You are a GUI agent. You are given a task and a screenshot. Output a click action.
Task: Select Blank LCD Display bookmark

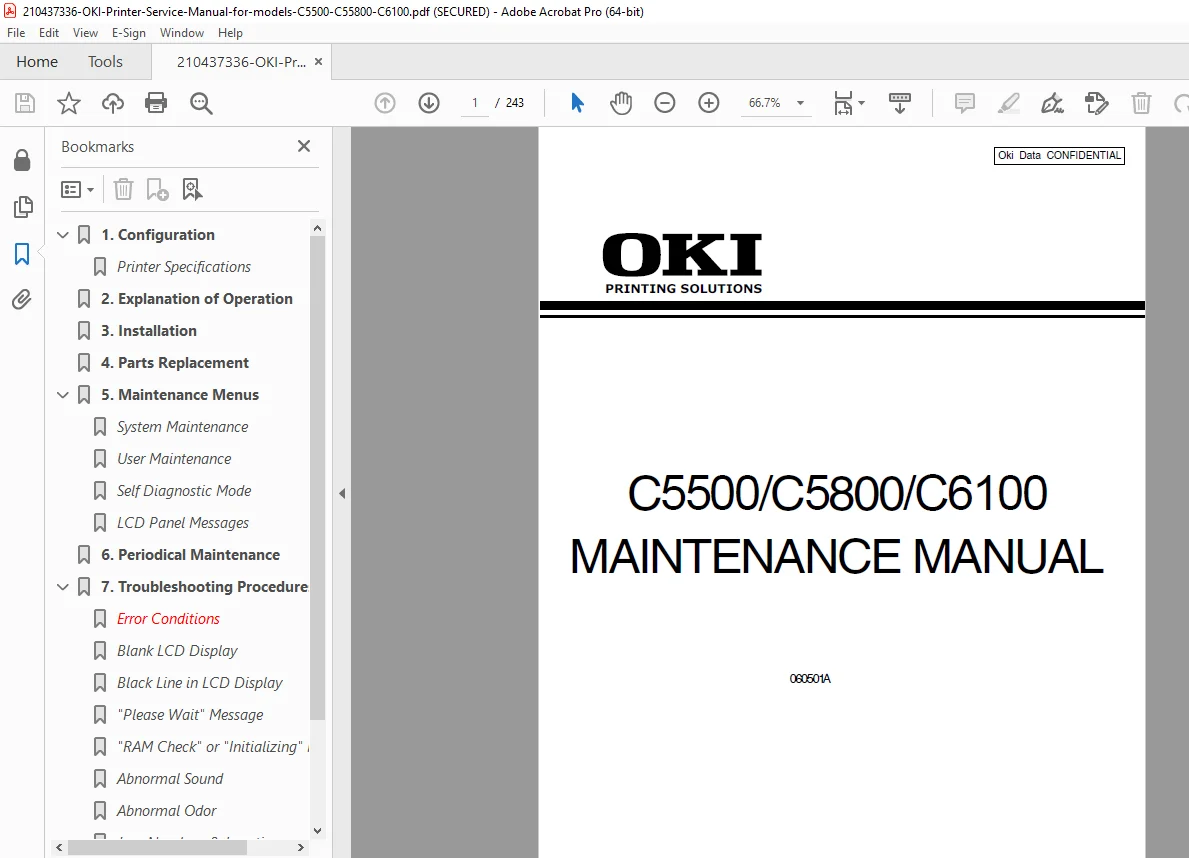(x=177, y=651)
